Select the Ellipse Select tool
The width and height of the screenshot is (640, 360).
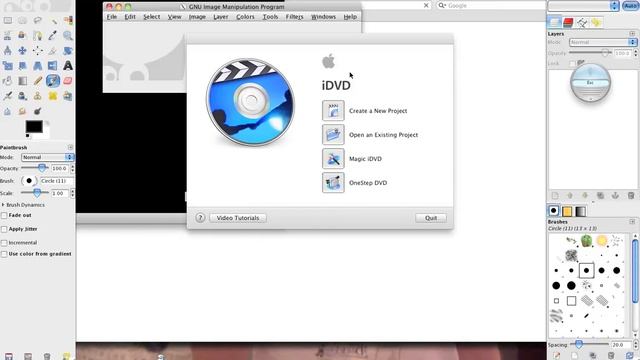point(22,20)
